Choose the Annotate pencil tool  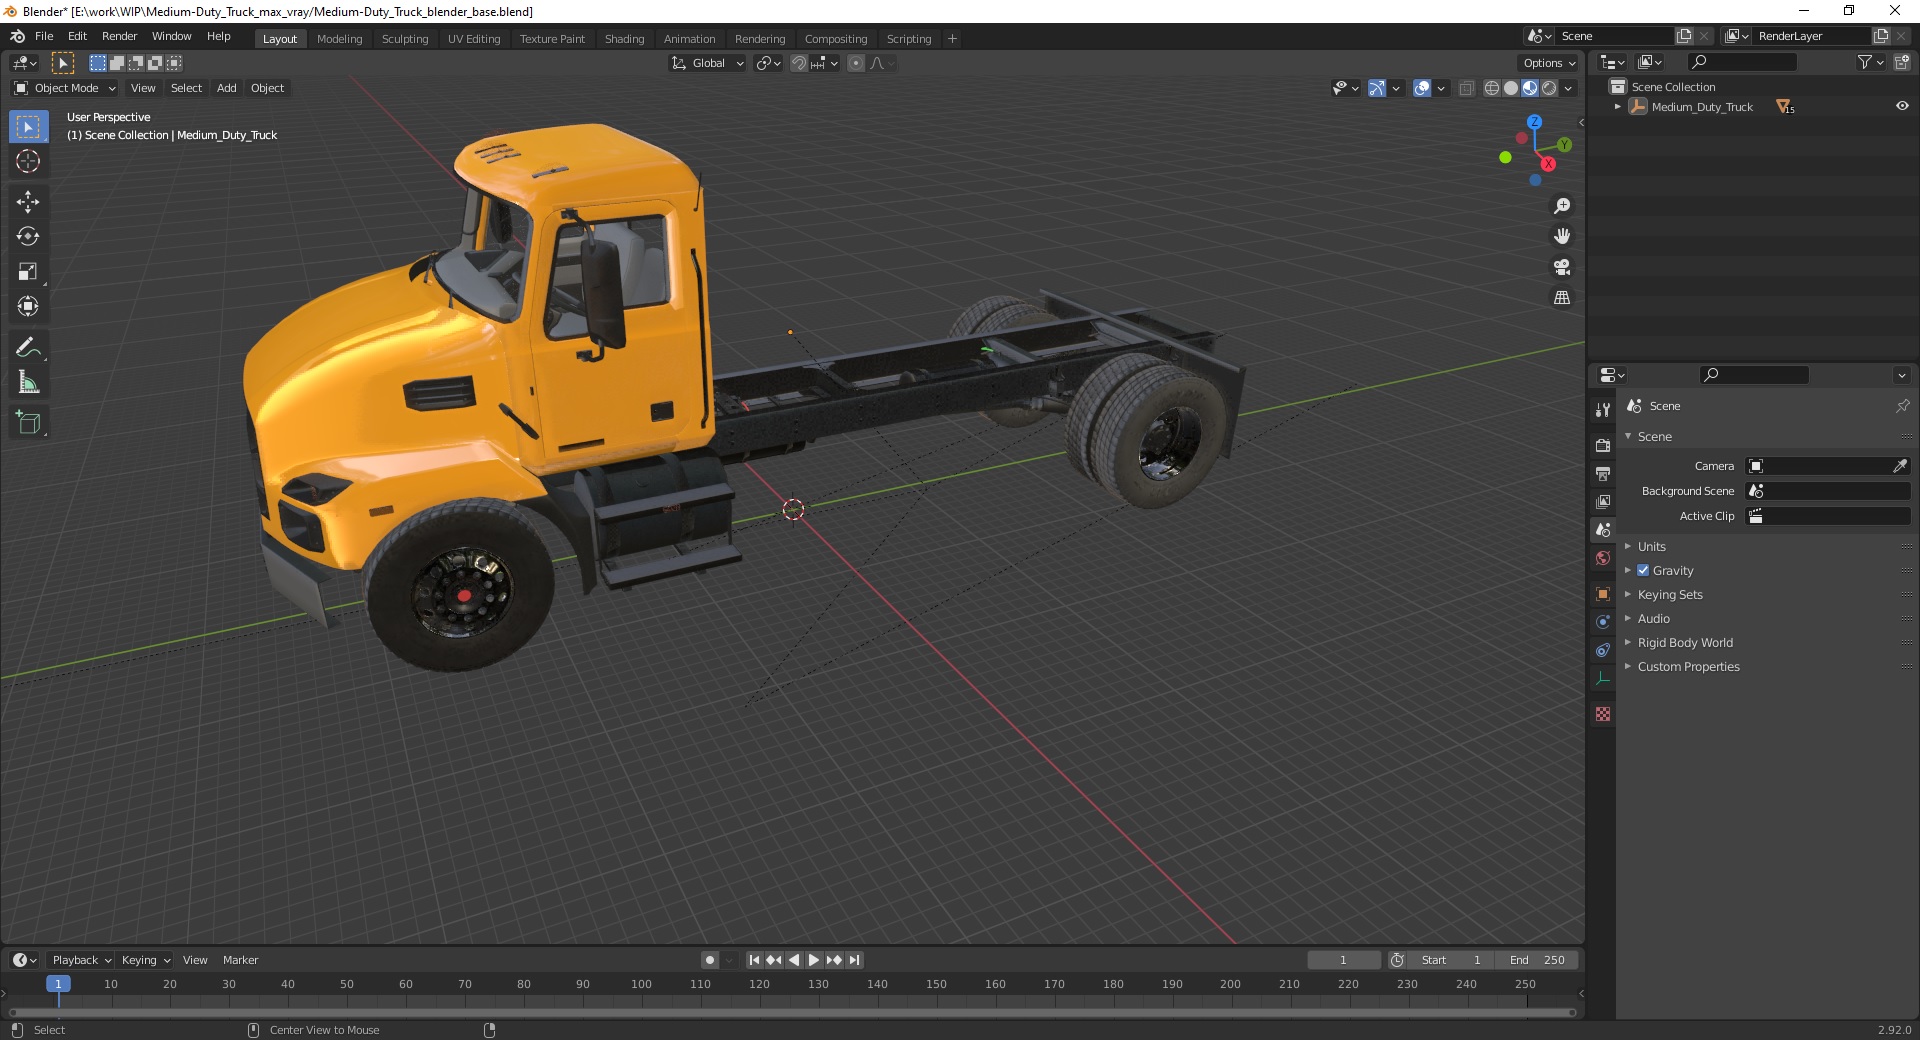tap(28, 348)
